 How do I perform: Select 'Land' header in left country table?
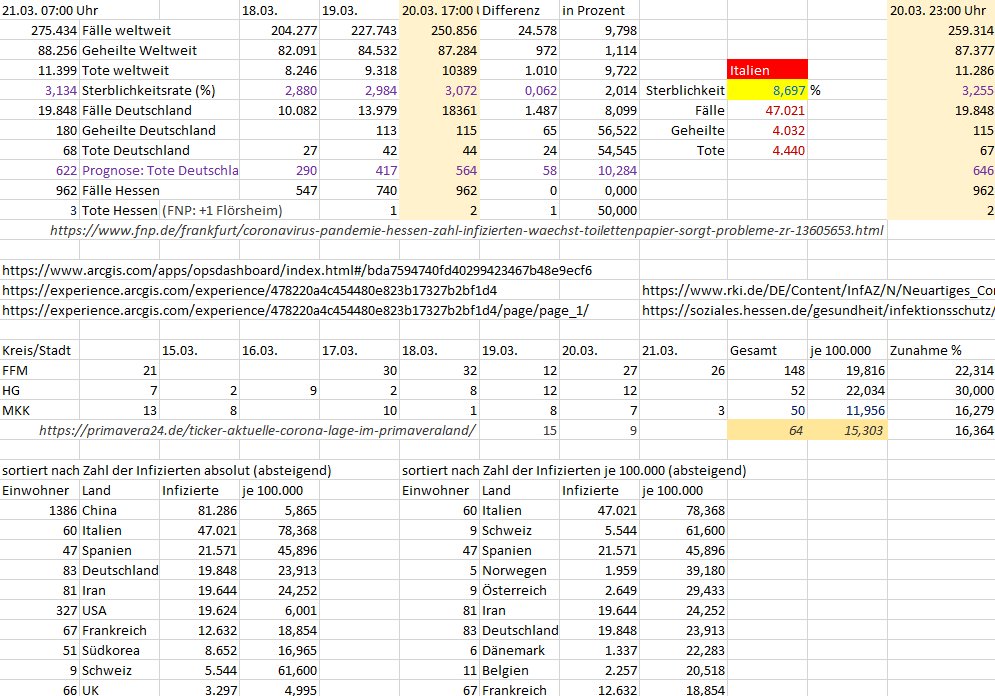(120, 490)
